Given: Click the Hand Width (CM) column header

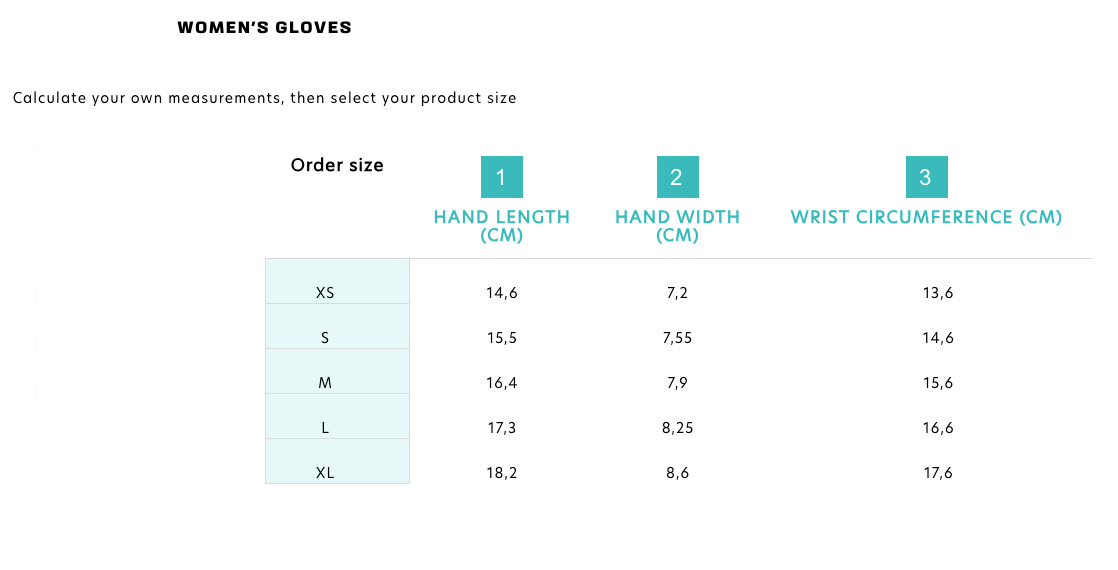Looking at the screenshot, I should pyautogui.click(x=677, y=226).
